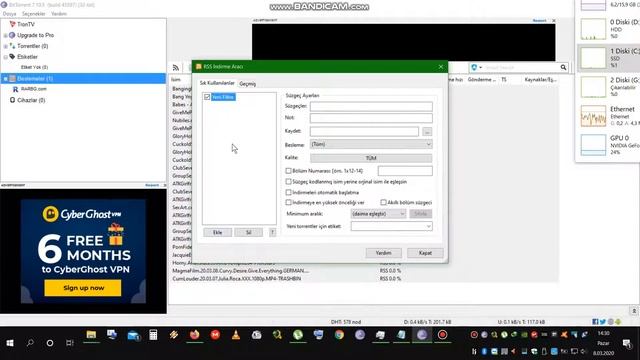This screenshot has height=360, width=640.
Task: Click the Ekle button
Action: [218, 232]
